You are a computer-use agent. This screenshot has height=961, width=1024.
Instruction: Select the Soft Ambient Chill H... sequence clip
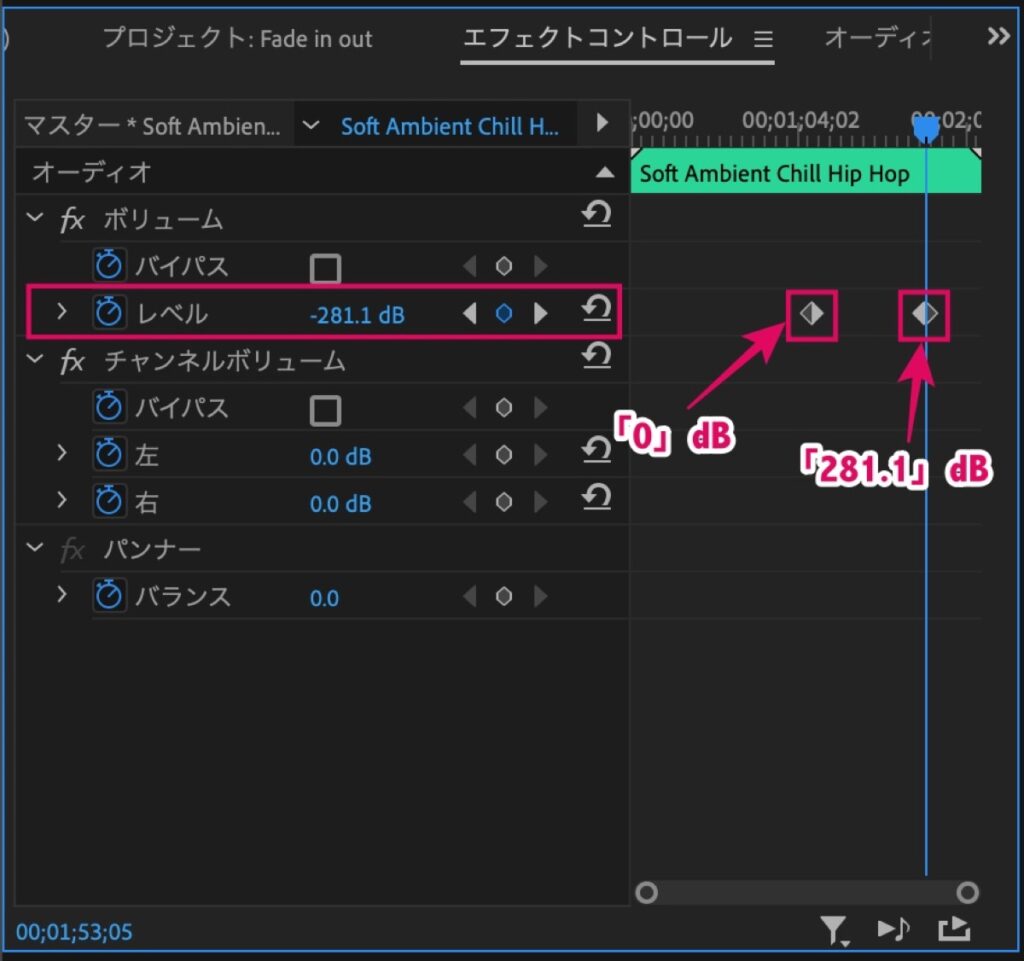pos(449,125)
